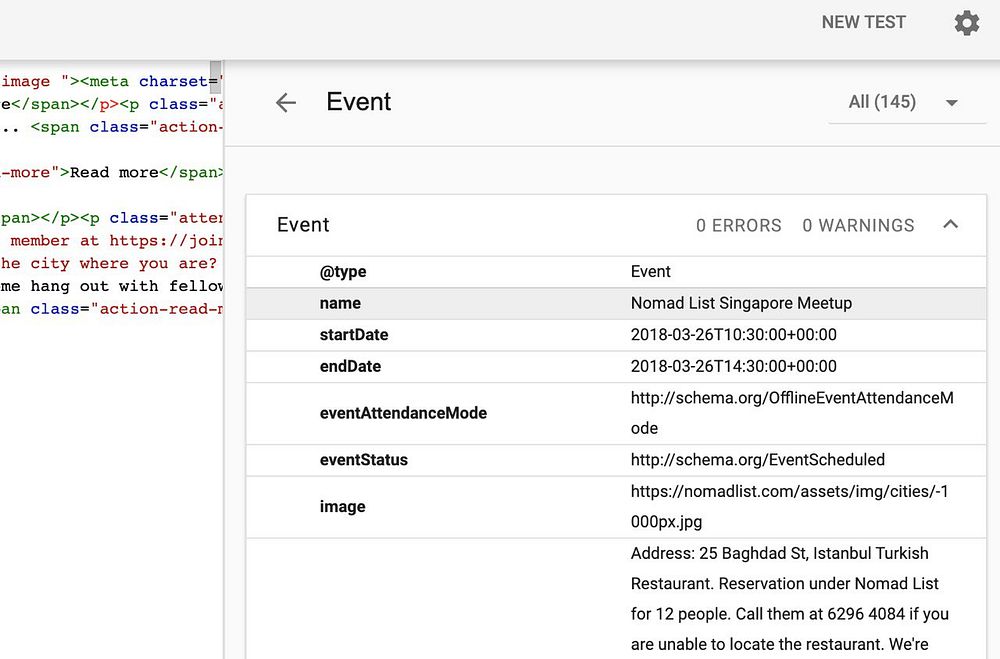The width and height of the screenshot is (1000, 659).
Task: Click the back arrow next to Event
Action: (286, 102)
